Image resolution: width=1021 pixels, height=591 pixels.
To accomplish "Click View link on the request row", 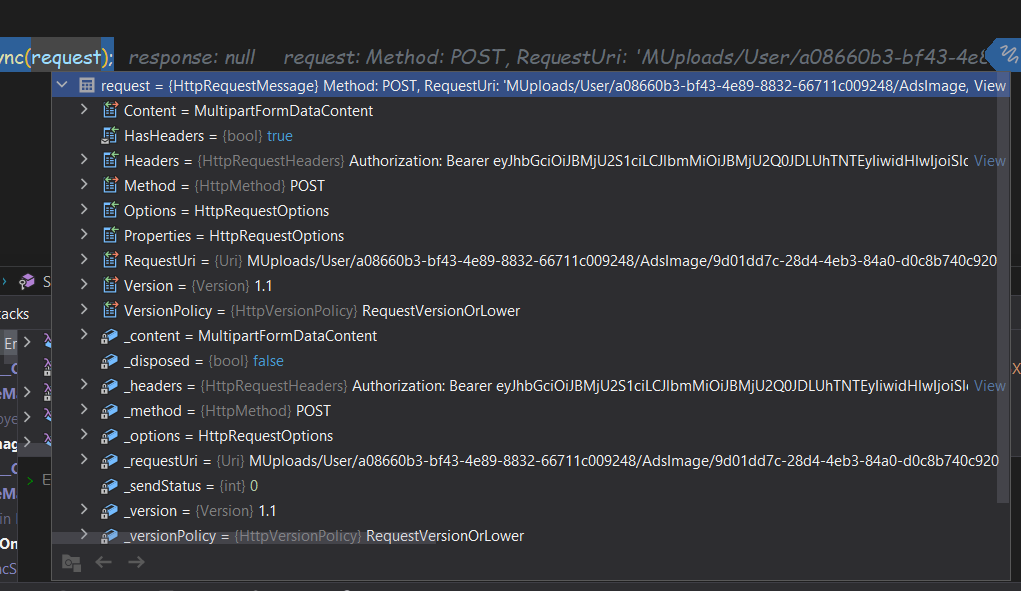I will click(x=990, y=86).
